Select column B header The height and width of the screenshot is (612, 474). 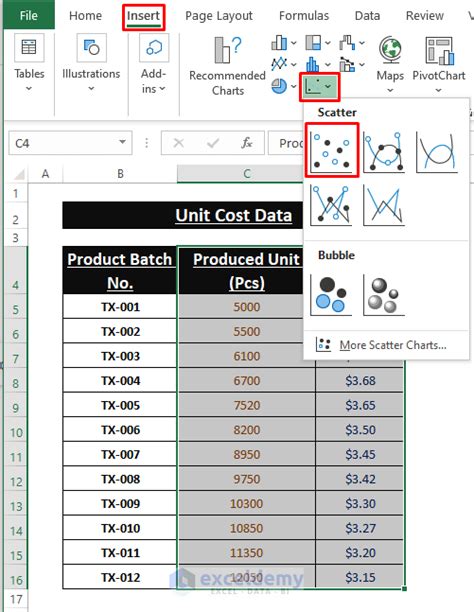click(x=120, y=174)
